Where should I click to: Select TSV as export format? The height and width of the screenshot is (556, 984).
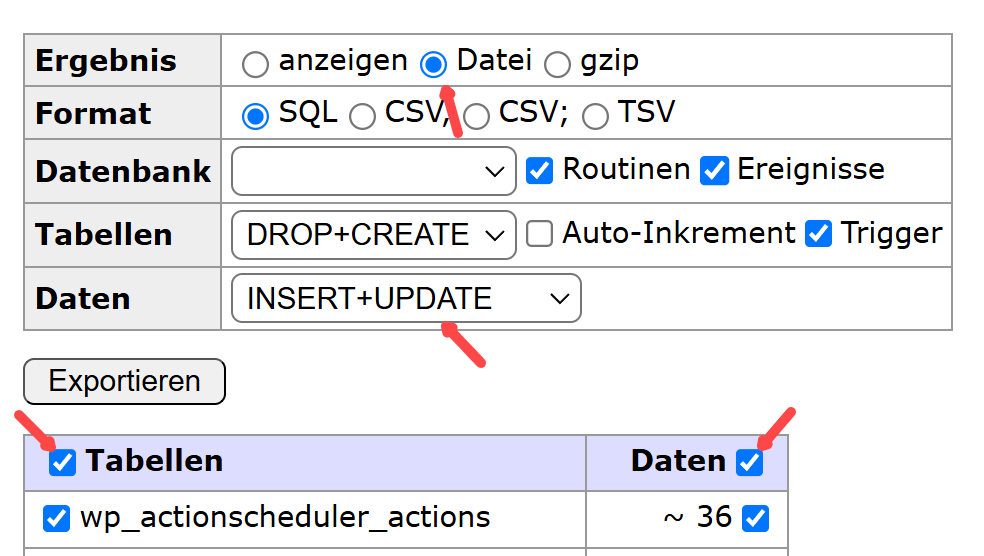point(595,116)
